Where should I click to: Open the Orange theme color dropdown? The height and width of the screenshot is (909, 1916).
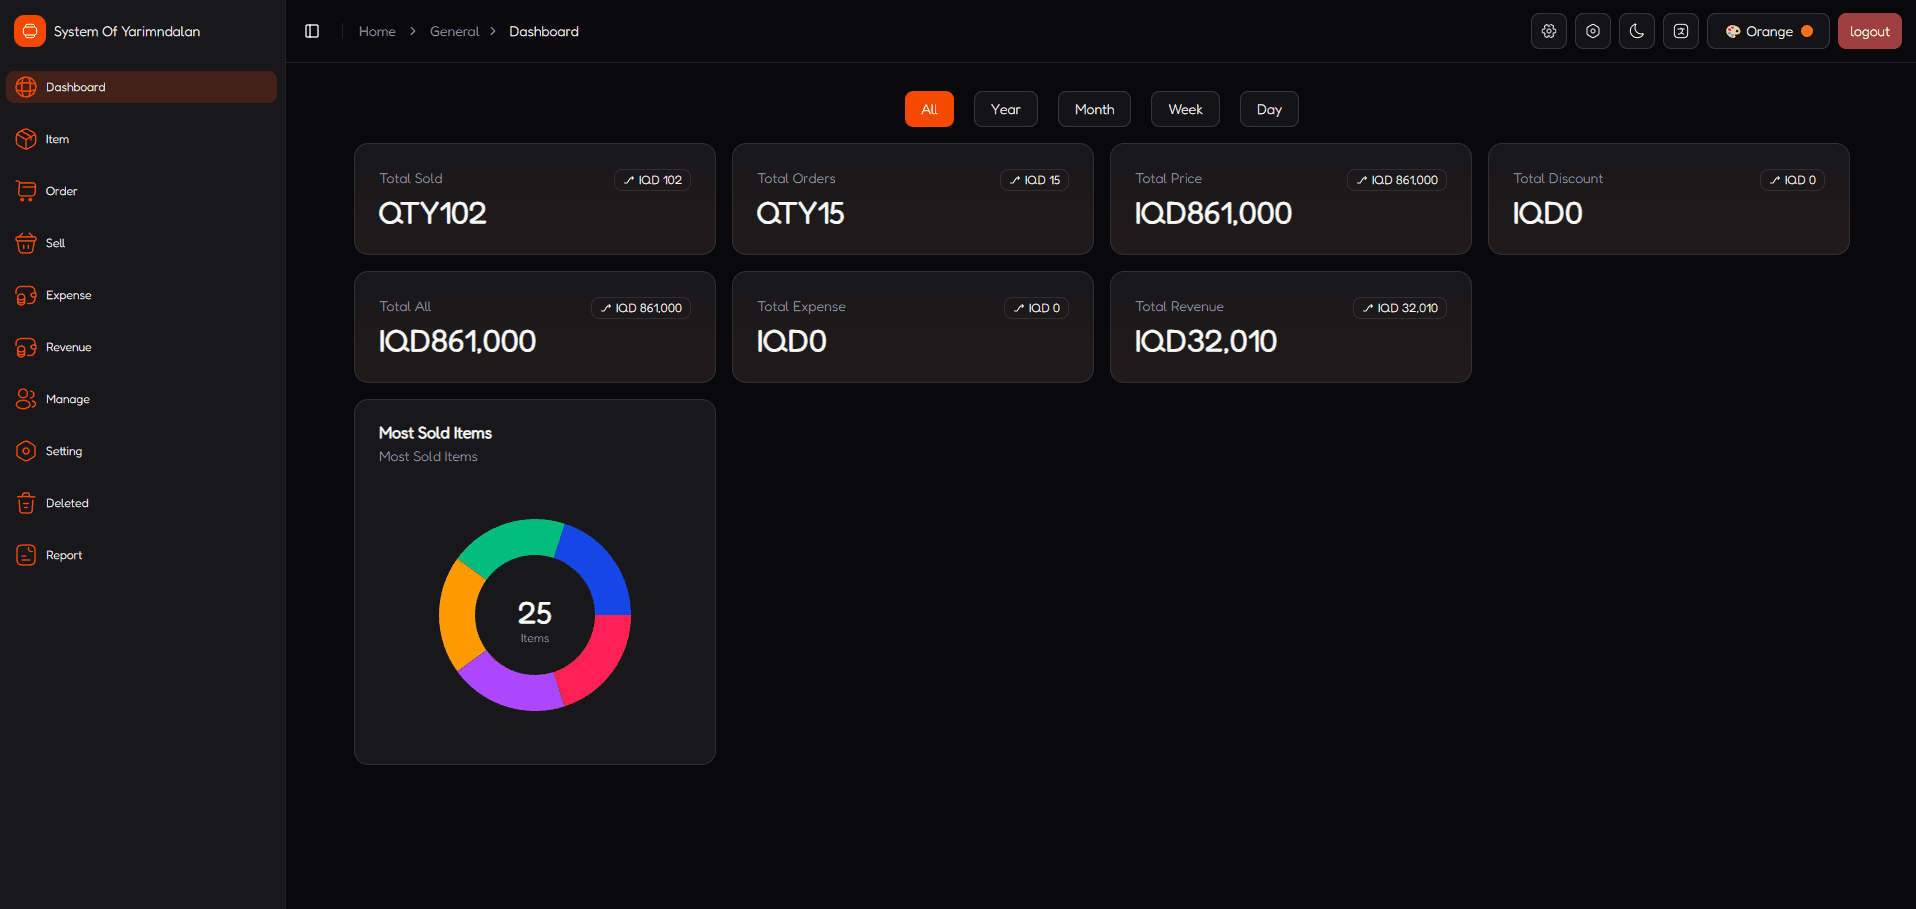1767,31
